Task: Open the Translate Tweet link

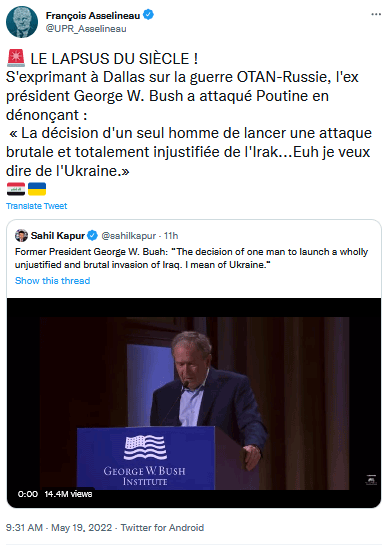Action: (37, 206)
